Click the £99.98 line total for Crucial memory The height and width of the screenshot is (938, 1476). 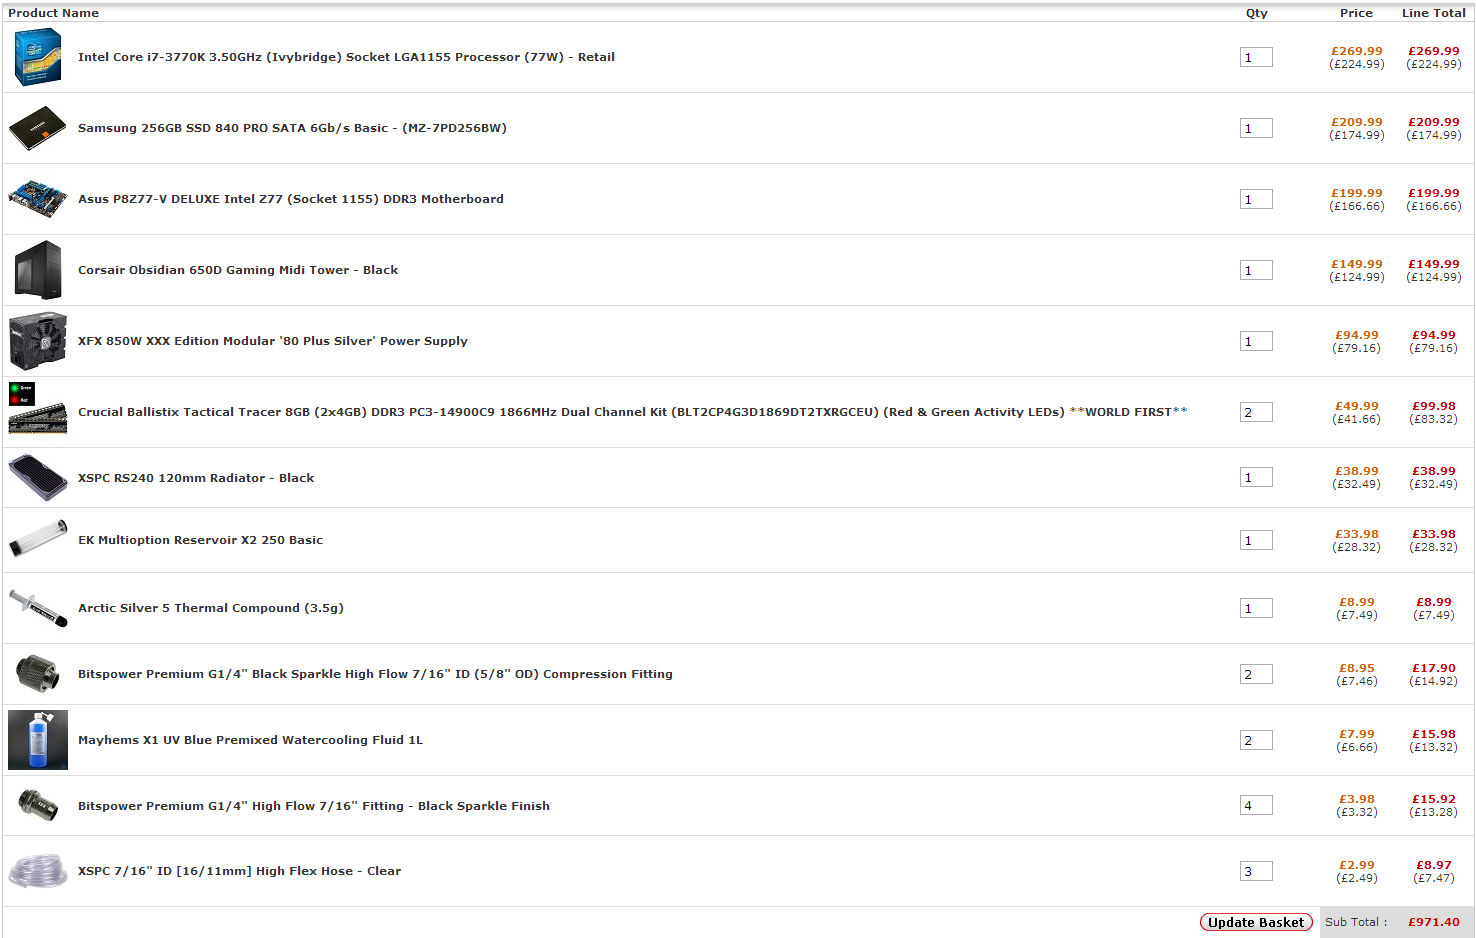(1434, 406)
